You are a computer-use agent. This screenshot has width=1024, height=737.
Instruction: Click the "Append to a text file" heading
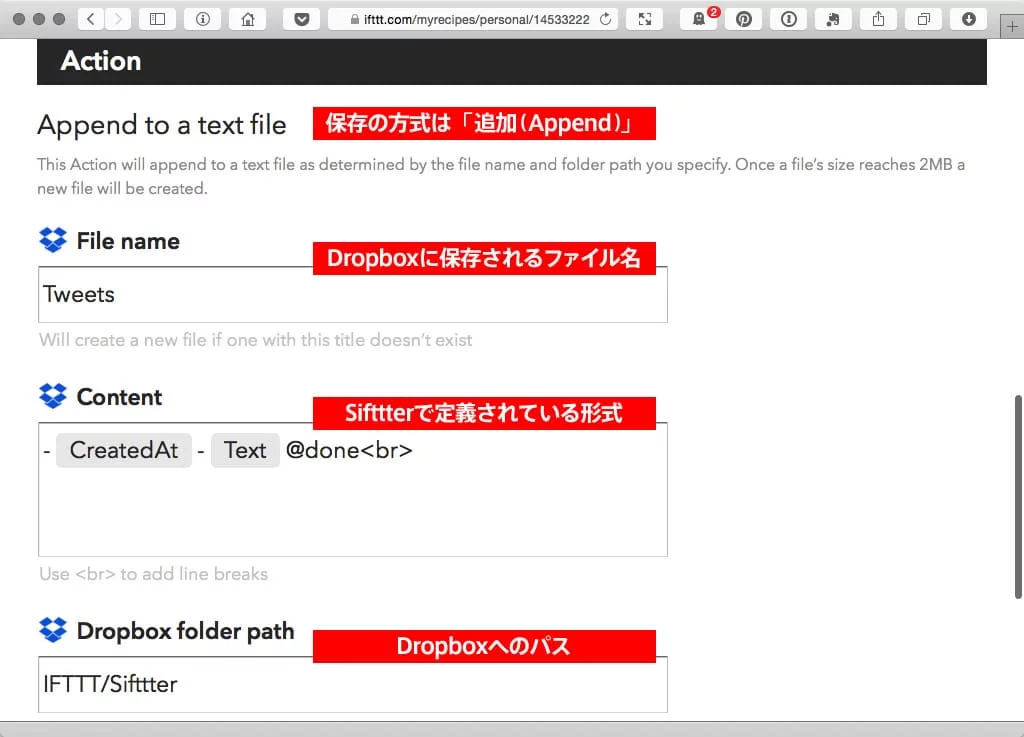tap(162, 125)
